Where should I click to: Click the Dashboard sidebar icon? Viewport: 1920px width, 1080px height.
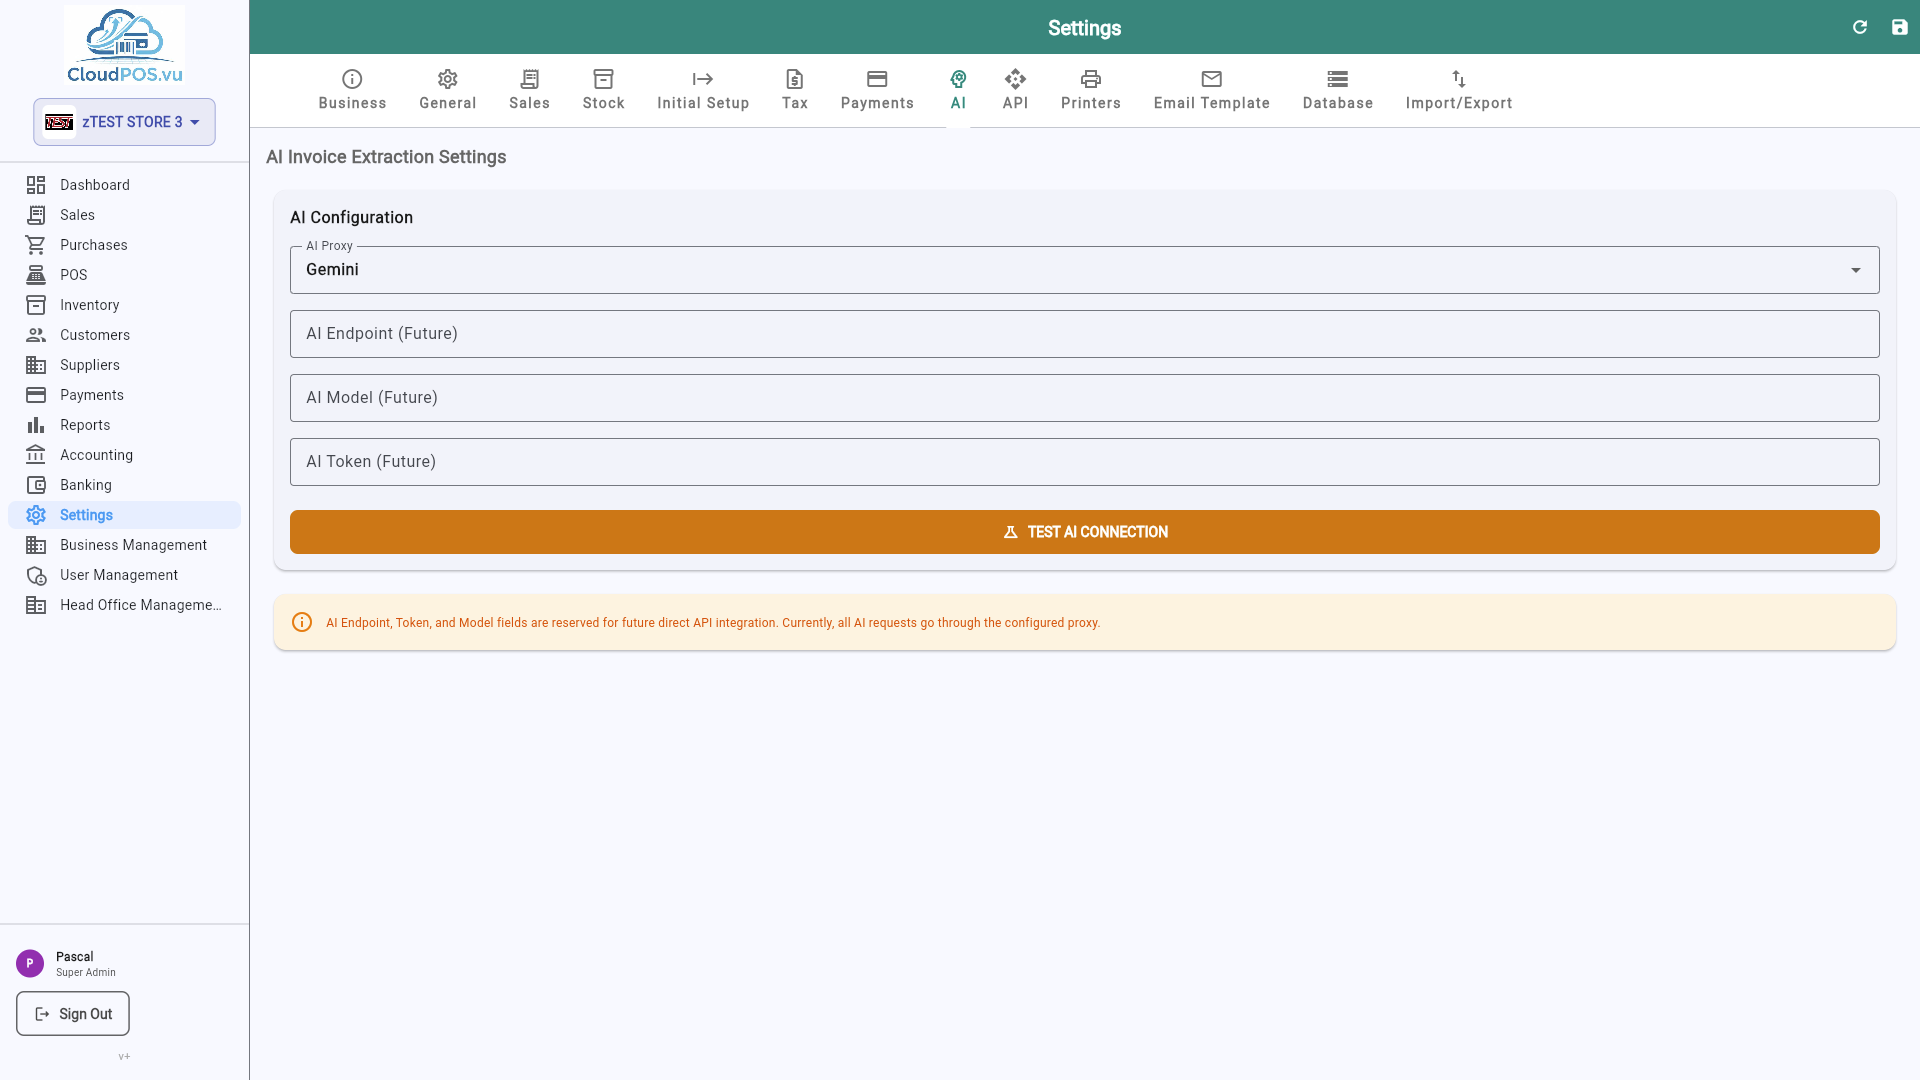pos(36,185)
